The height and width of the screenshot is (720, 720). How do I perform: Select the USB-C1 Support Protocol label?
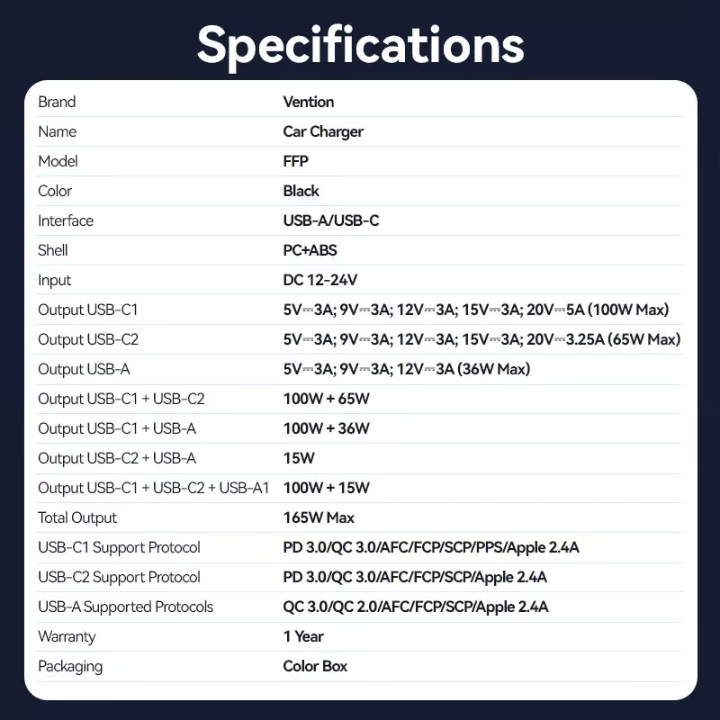click(119, 547)
